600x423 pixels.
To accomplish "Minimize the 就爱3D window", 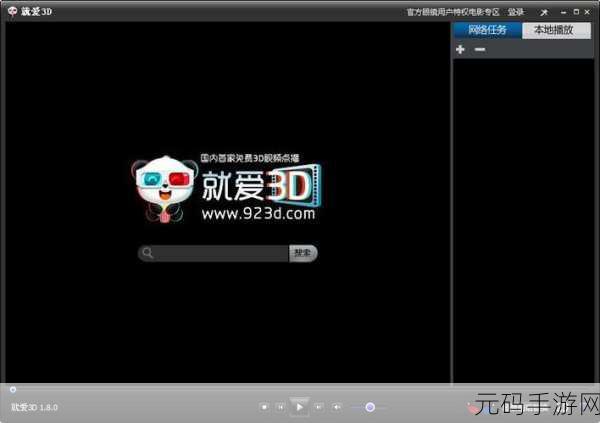I will (x=563, y=12).
